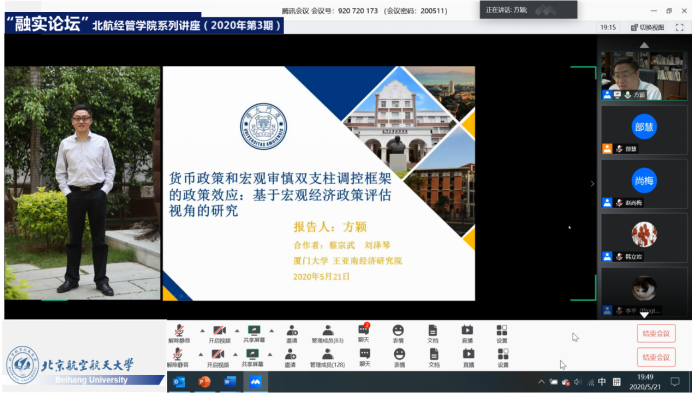The image size is (693, 393).
Task: Select 尚梅 participant tile
Action: (644, 184)
